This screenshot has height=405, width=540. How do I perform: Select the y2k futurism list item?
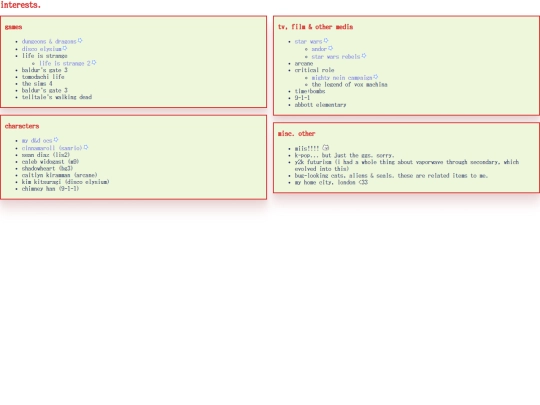pos(407,166)
